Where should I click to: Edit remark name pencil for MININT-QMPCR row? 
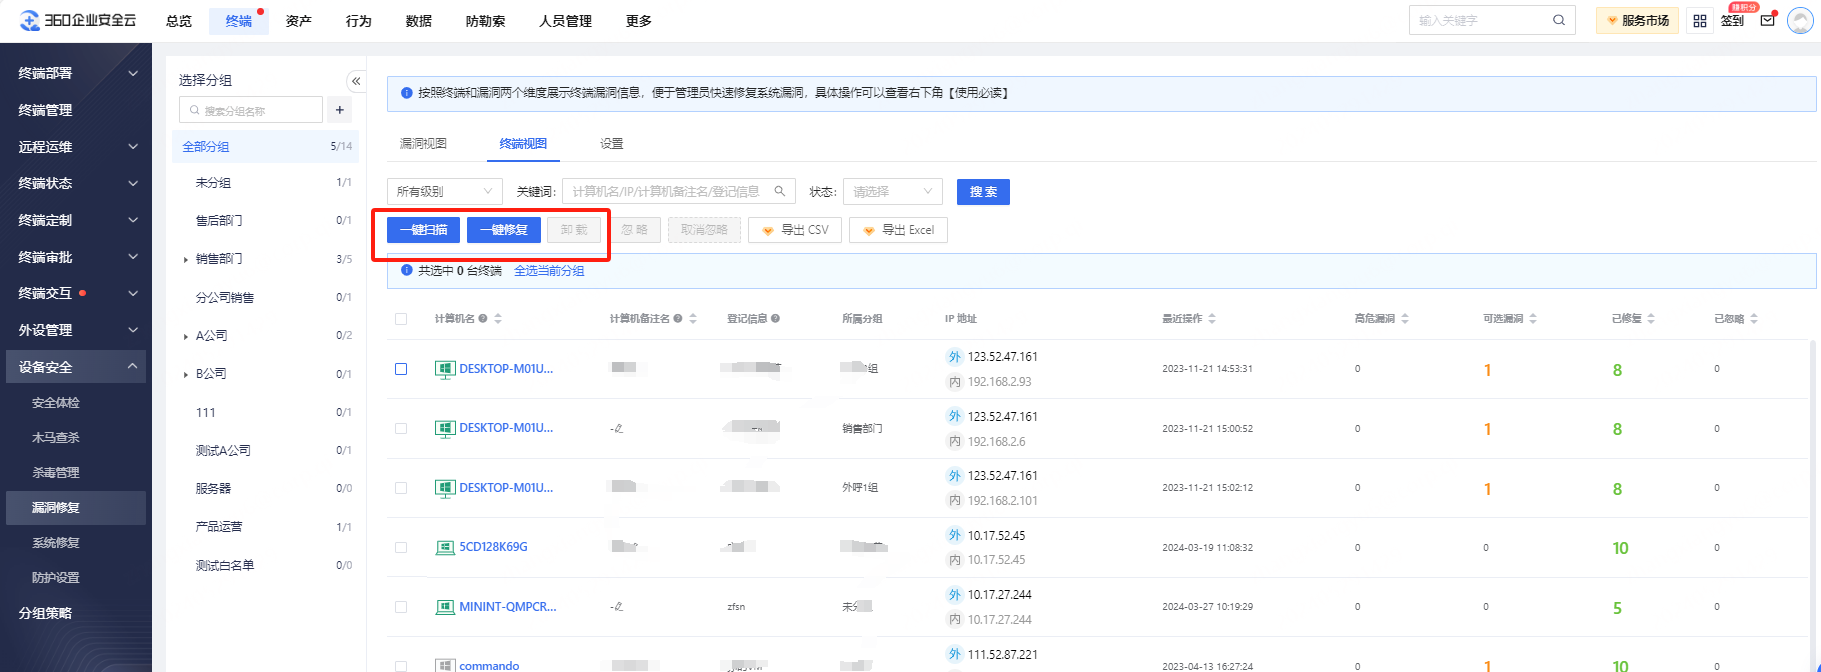(x=618, y=607)
